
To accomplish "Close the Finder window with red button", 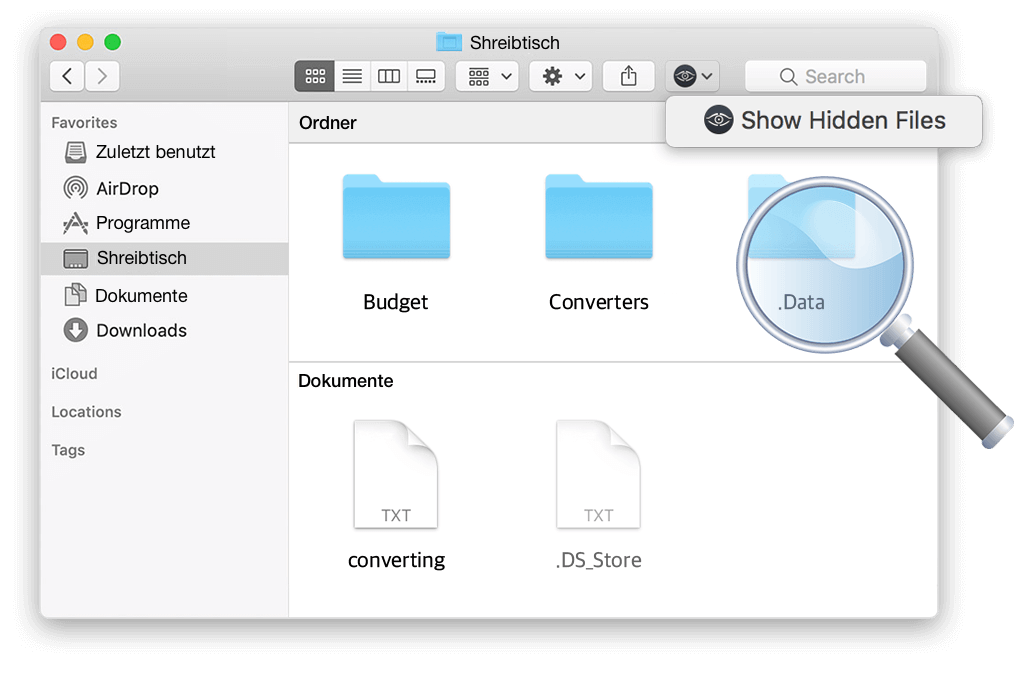I will click(58, 42).
